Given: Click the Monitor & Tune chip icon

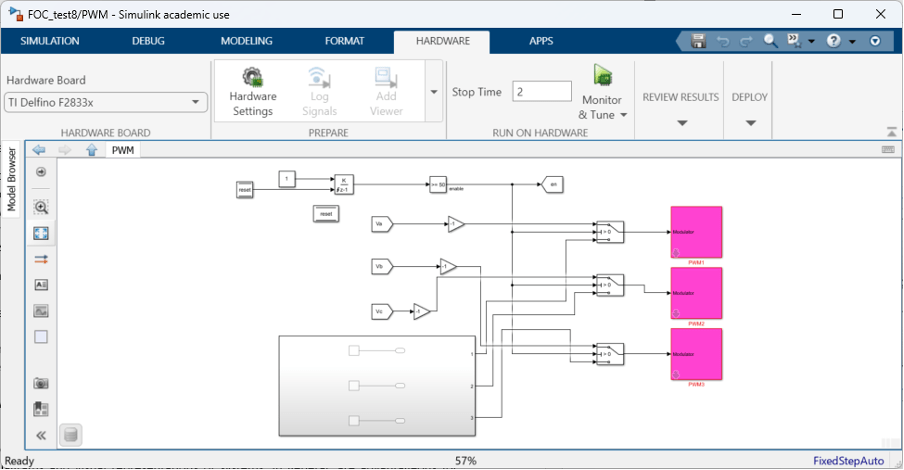Looking at the screenshot, I should point(602,76).
